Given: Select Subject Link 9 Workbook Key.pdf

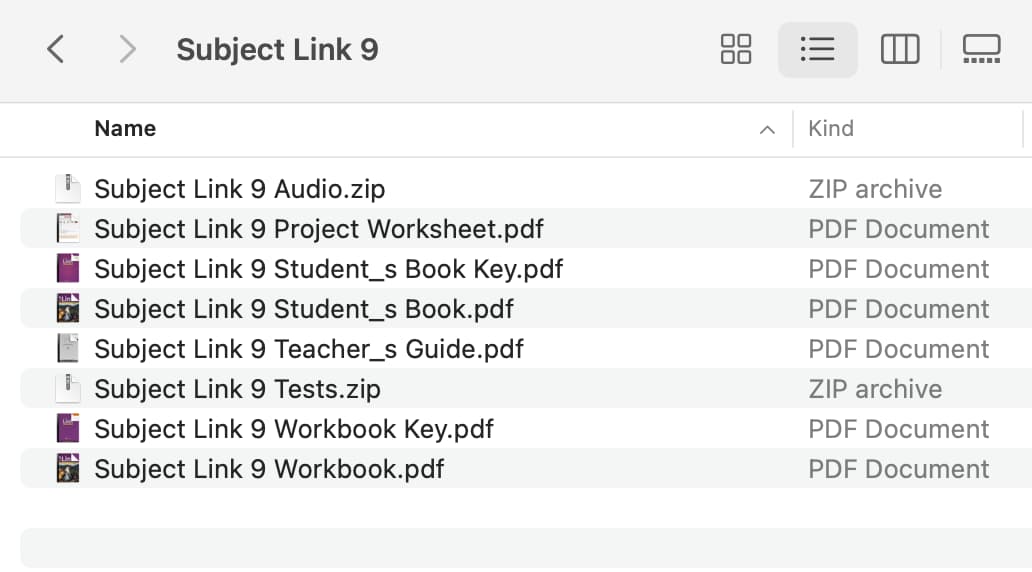Looking at the screenshot, I should coord(526,429).
